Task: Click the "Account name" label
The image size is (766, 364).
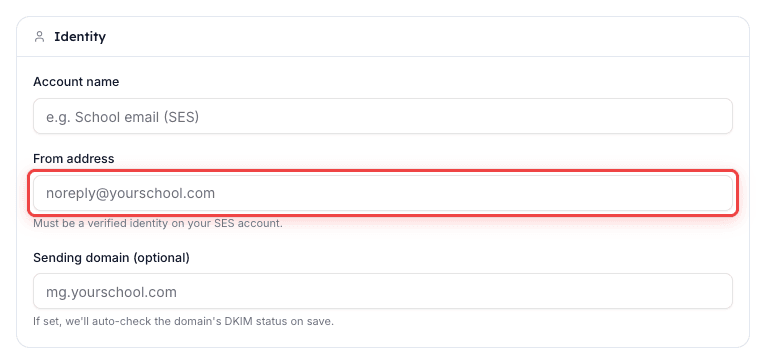Action: point(76,82)
